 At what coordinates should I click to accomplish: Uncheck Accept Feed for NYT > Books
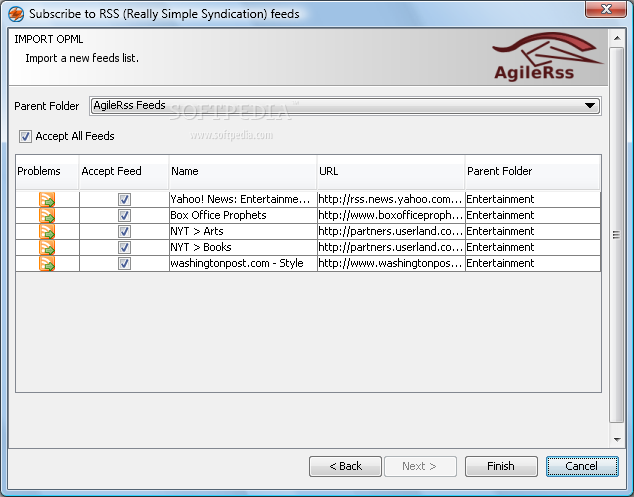click(x=124, y=247)
